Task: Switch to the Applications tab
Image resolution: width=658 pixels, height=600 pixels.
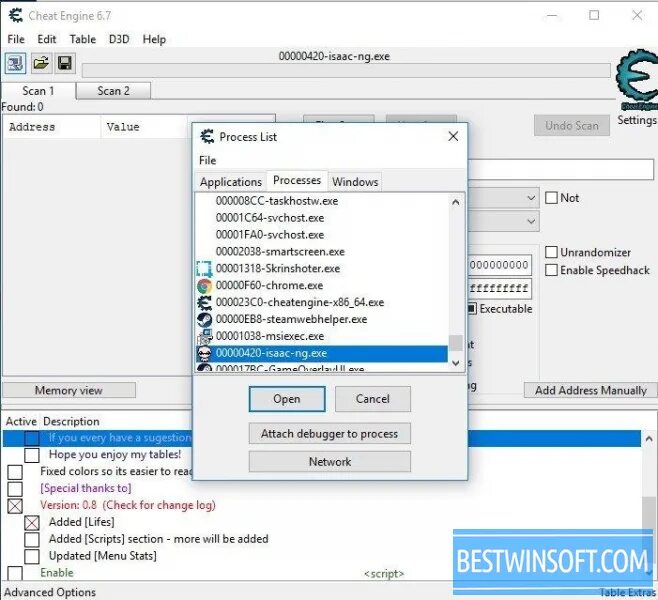Action: point(231,182)
